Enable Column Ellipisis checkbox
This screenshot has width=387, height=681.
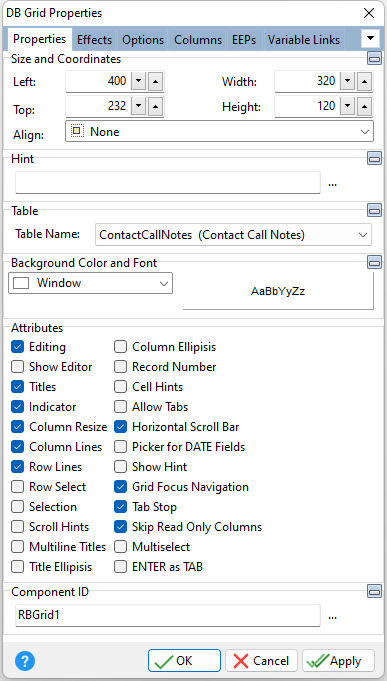[120, 347]
